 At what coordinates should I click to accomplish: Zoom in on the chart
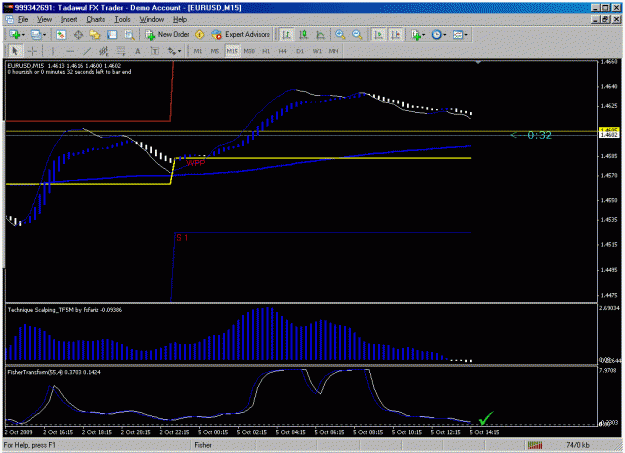coord(340,35)
